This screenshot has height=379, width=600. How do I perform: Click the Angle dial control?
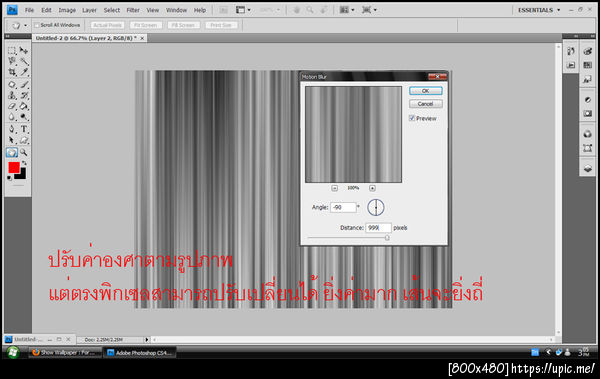click(376, 207)
